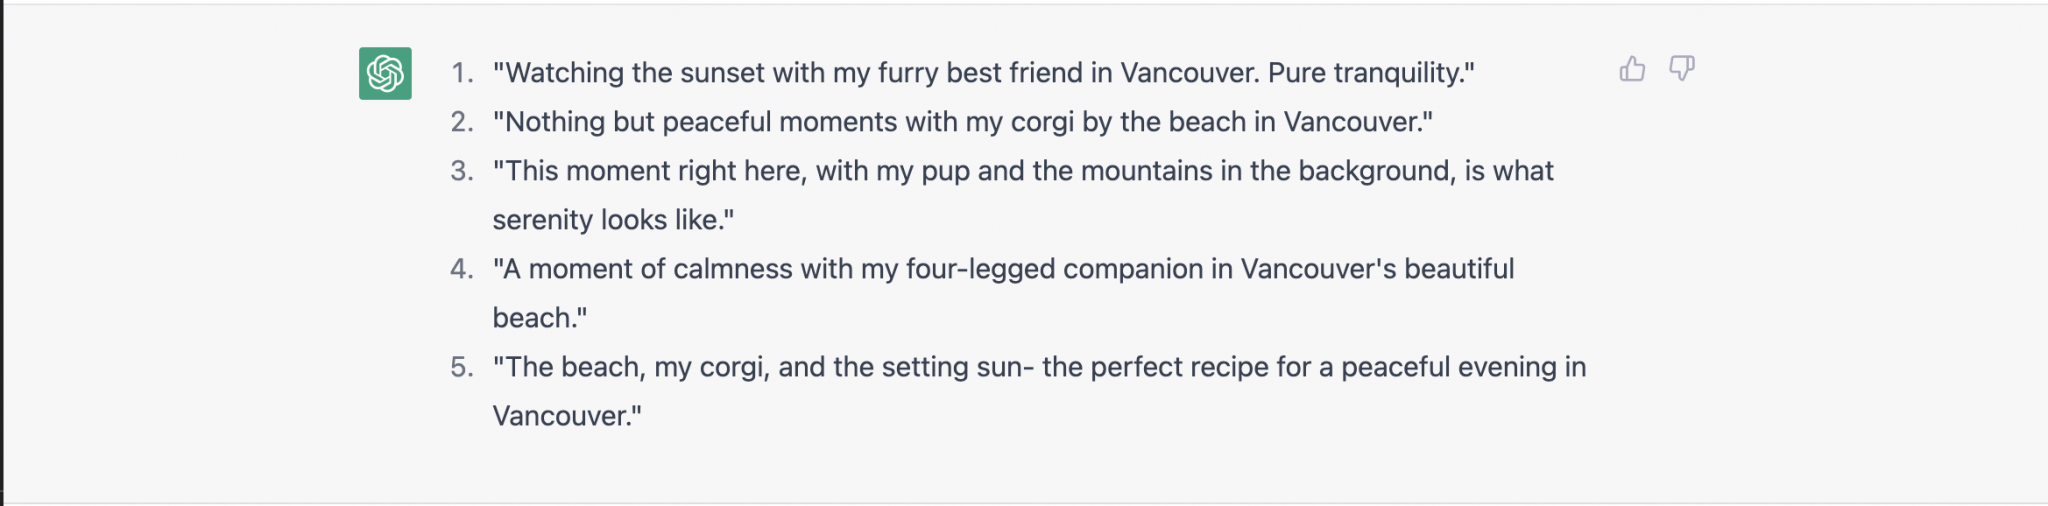This screenshot has width=2048, height=506.
Task: Click the "serenity looks like." text line
Action: tap(613, 220)
